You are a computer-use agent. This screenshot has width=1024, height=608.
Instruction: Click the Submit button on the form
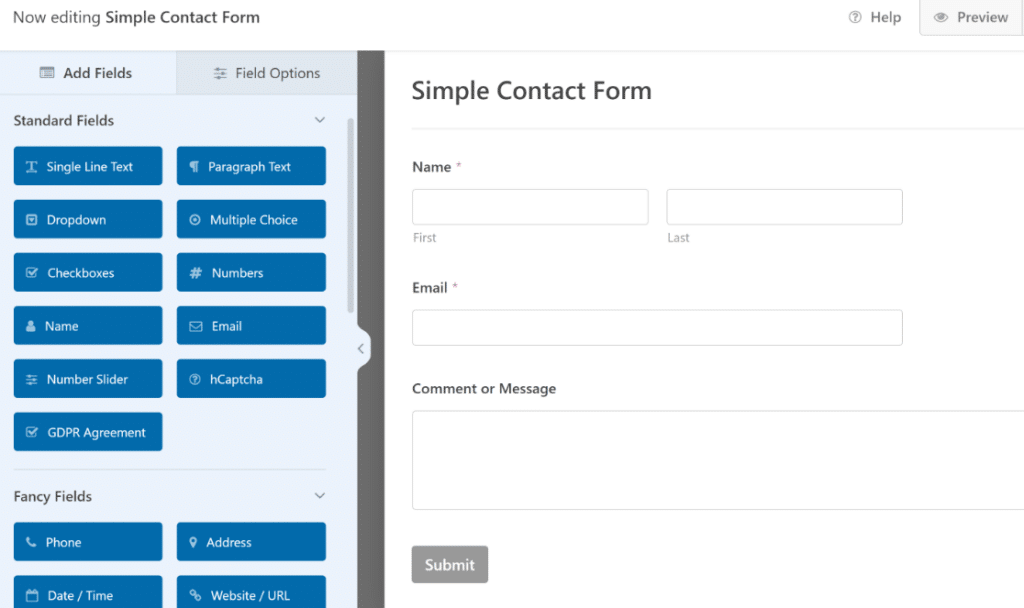(x=449, y=564)
